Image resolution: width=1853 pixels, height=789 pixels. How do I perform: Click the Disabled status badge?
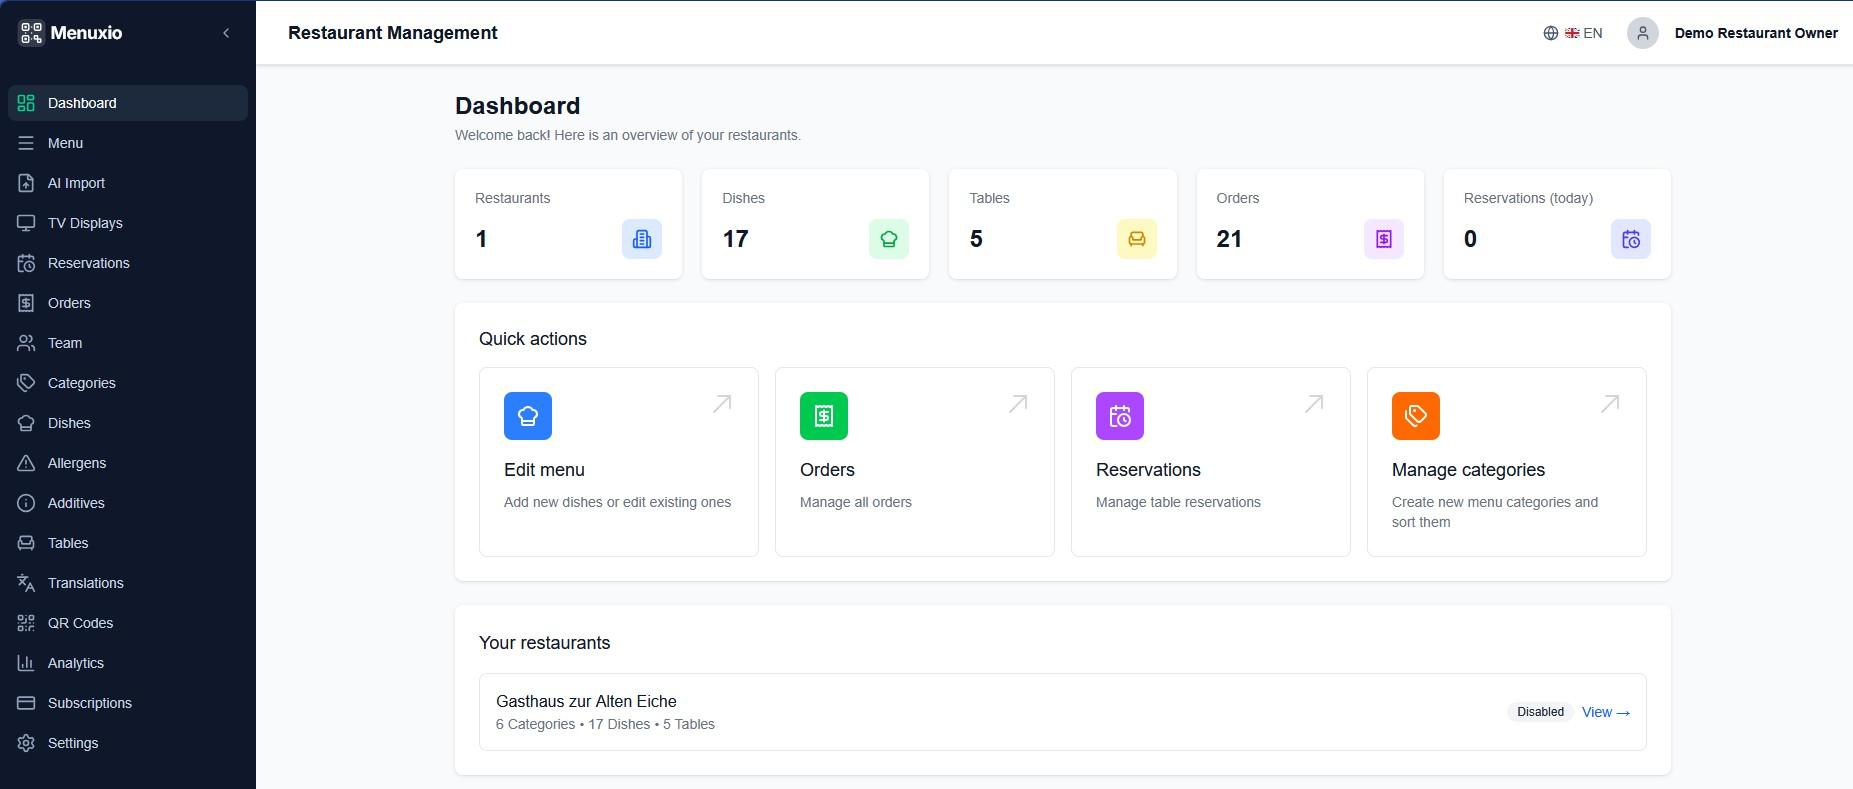pyautogui.click(x=1540, y=712)
